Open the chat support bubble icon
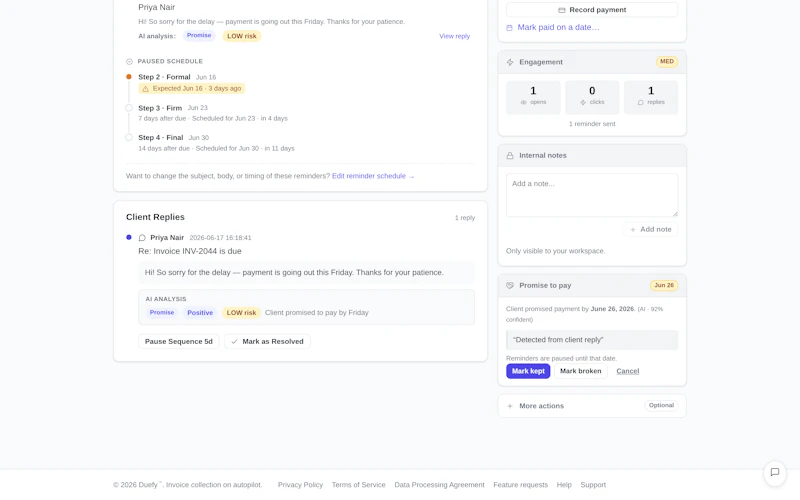The height and width of the screenshot is (500, 800). [x=774, y=472]
